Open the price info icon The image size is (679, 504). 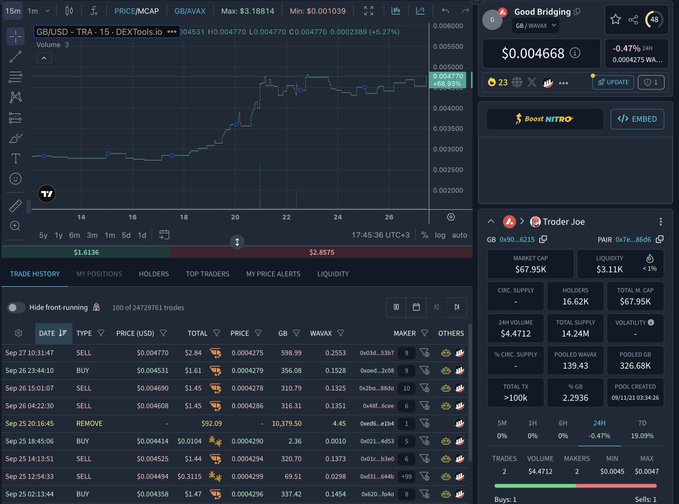575,53
